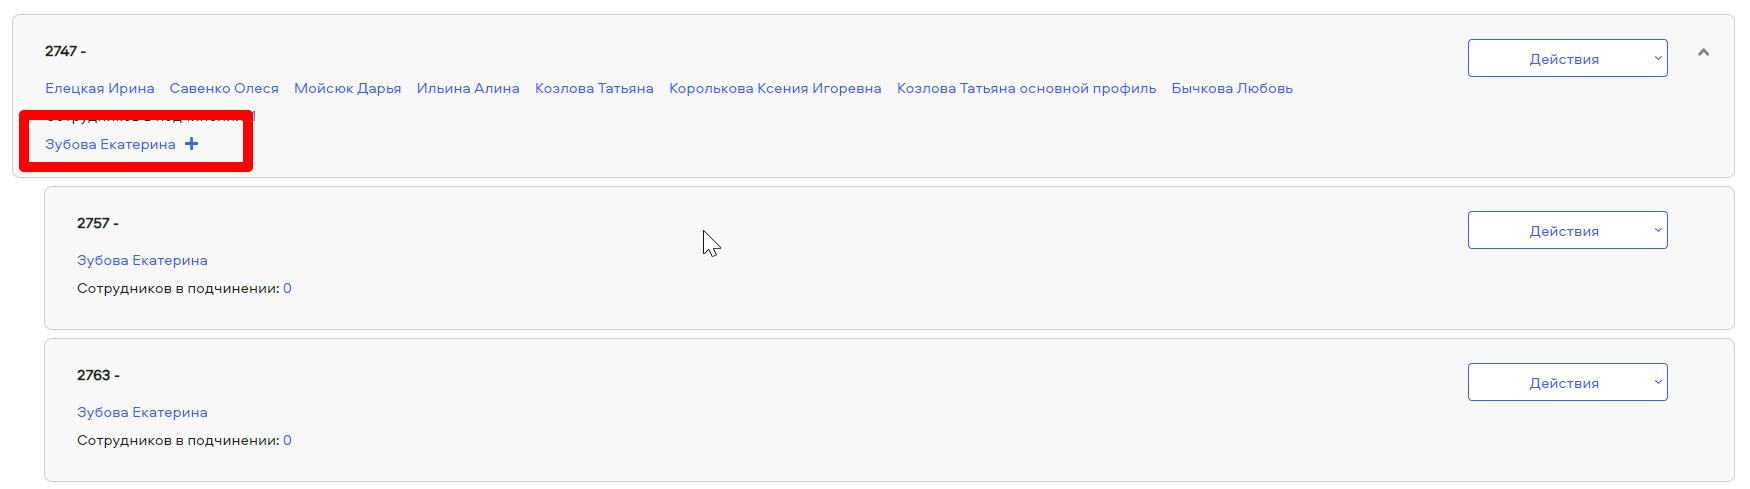Click Зубова Екатерина link in group 2747

tap(110, 144)
